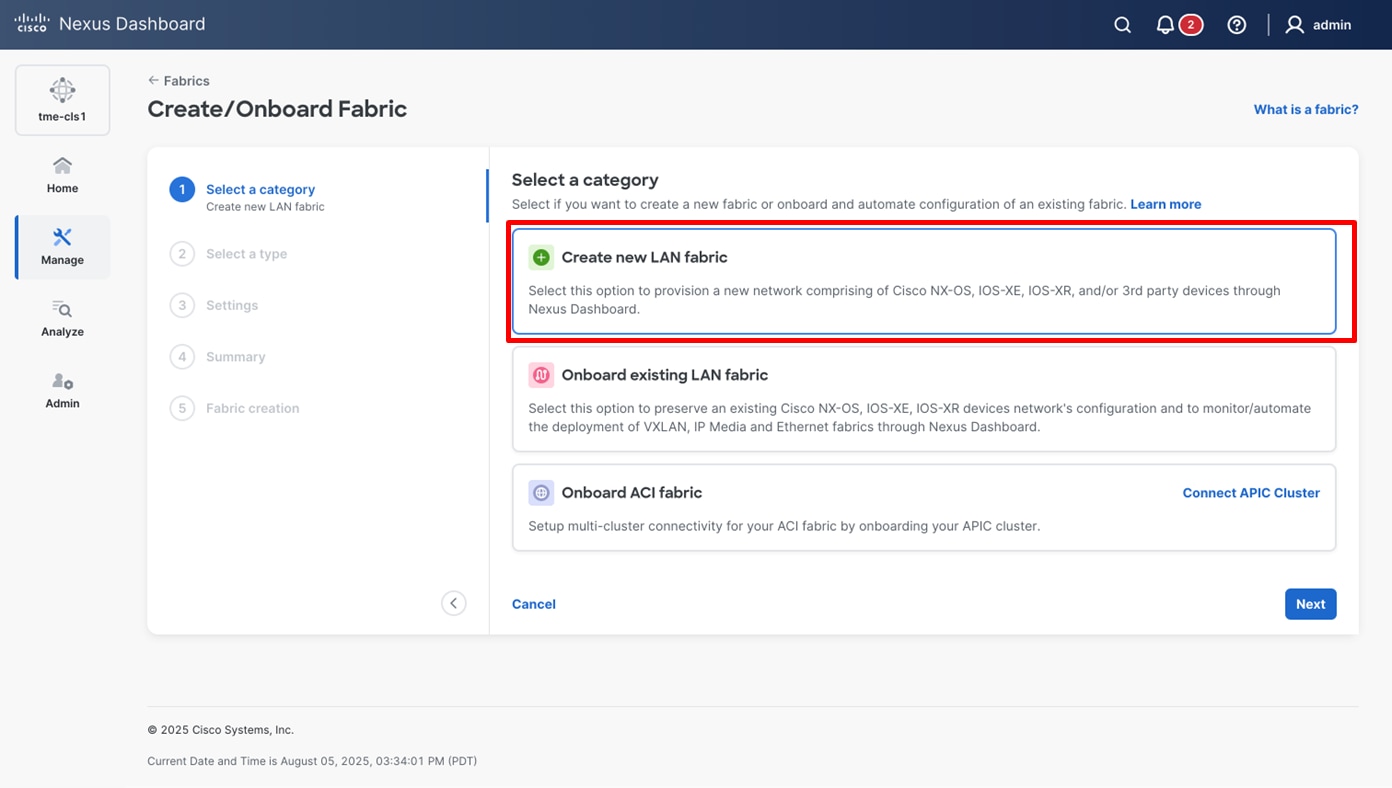
Task: Click the Cisco logo in header
Action: tap(32, 24)
